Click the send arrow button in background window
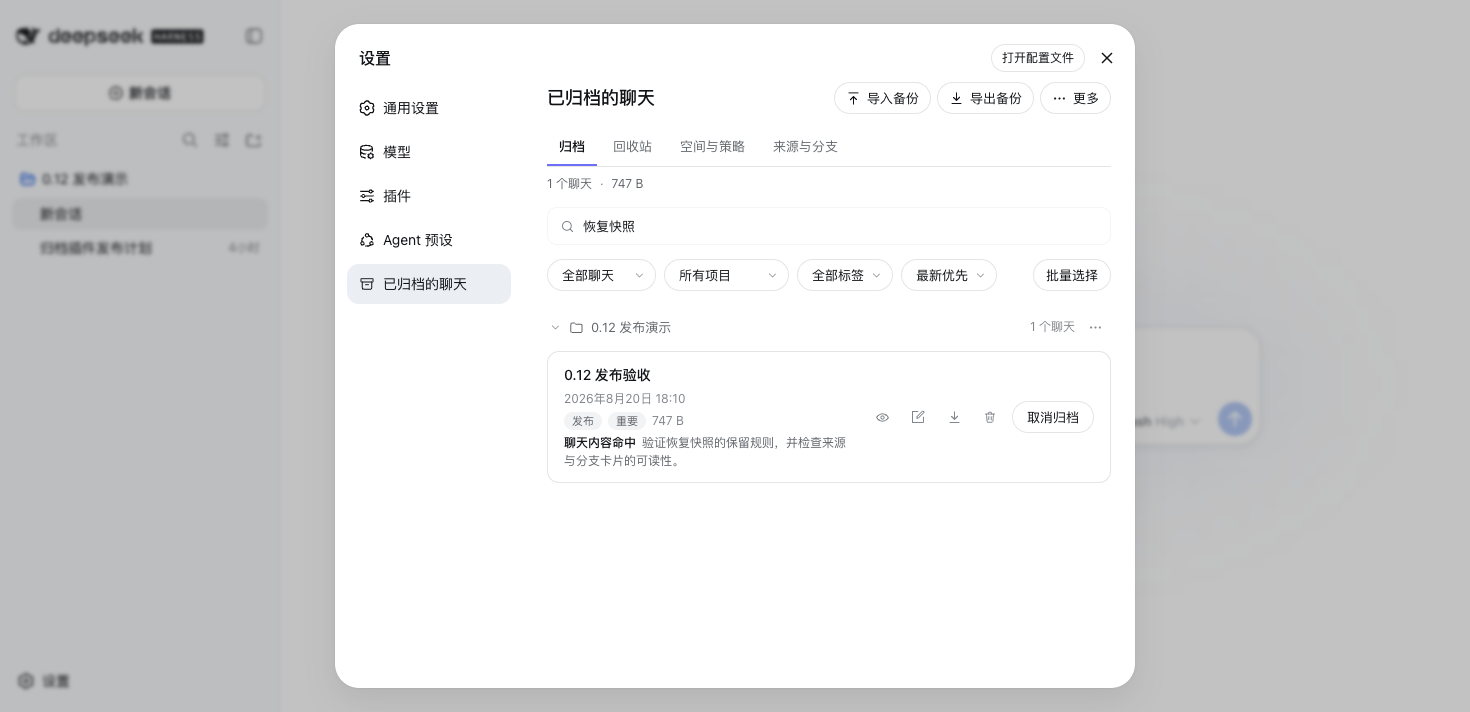Image resolution: width=1470 pixels, height=712 pixels. click(1235, 418)
